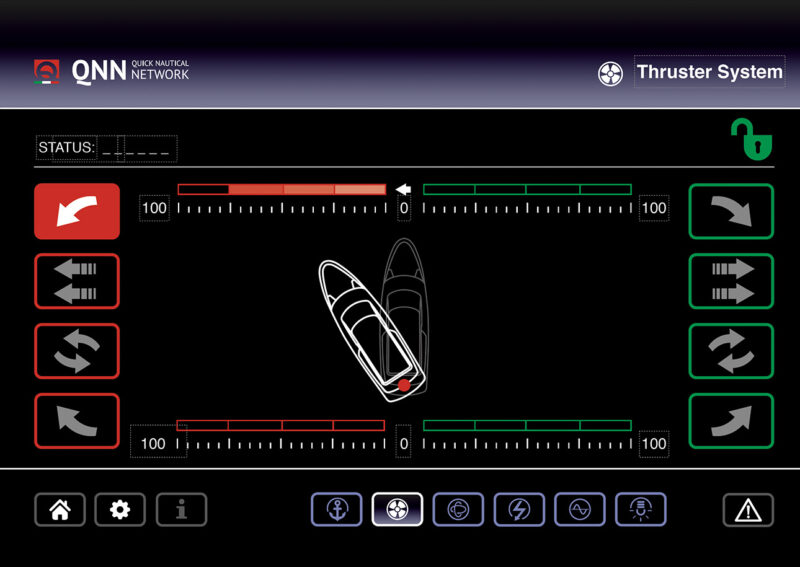Click the top right 100 scale label
The width and height of the screenshot is (800, 567).
coord(654,208)
